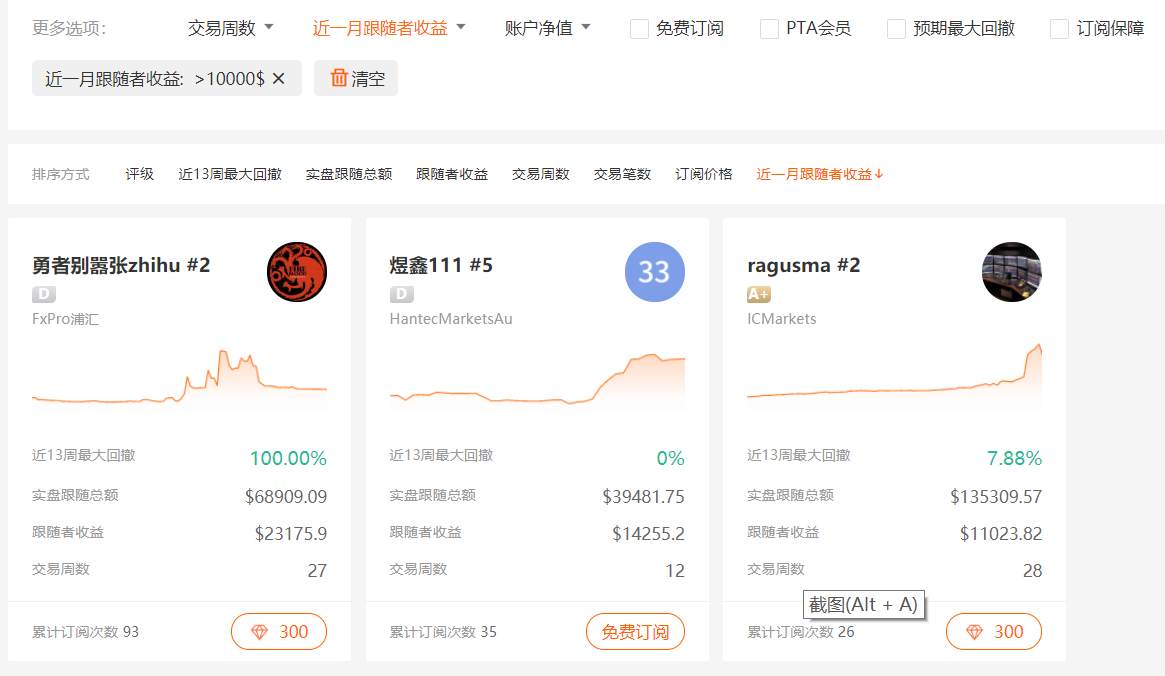Click the 0% drawdown value
The image size is (1165, 676).
pos(670,458)
